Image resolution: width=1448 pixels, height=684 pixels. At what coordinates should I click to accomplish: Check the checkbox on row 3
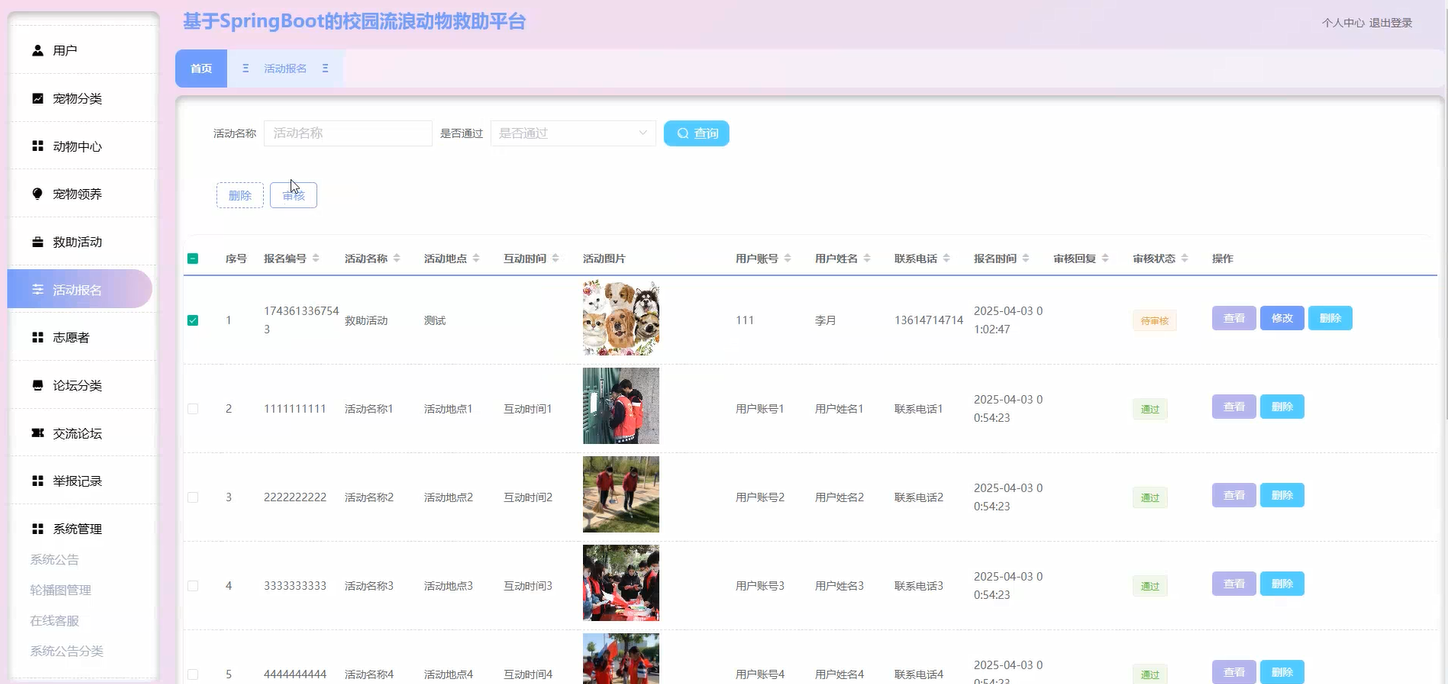(193, 495)
